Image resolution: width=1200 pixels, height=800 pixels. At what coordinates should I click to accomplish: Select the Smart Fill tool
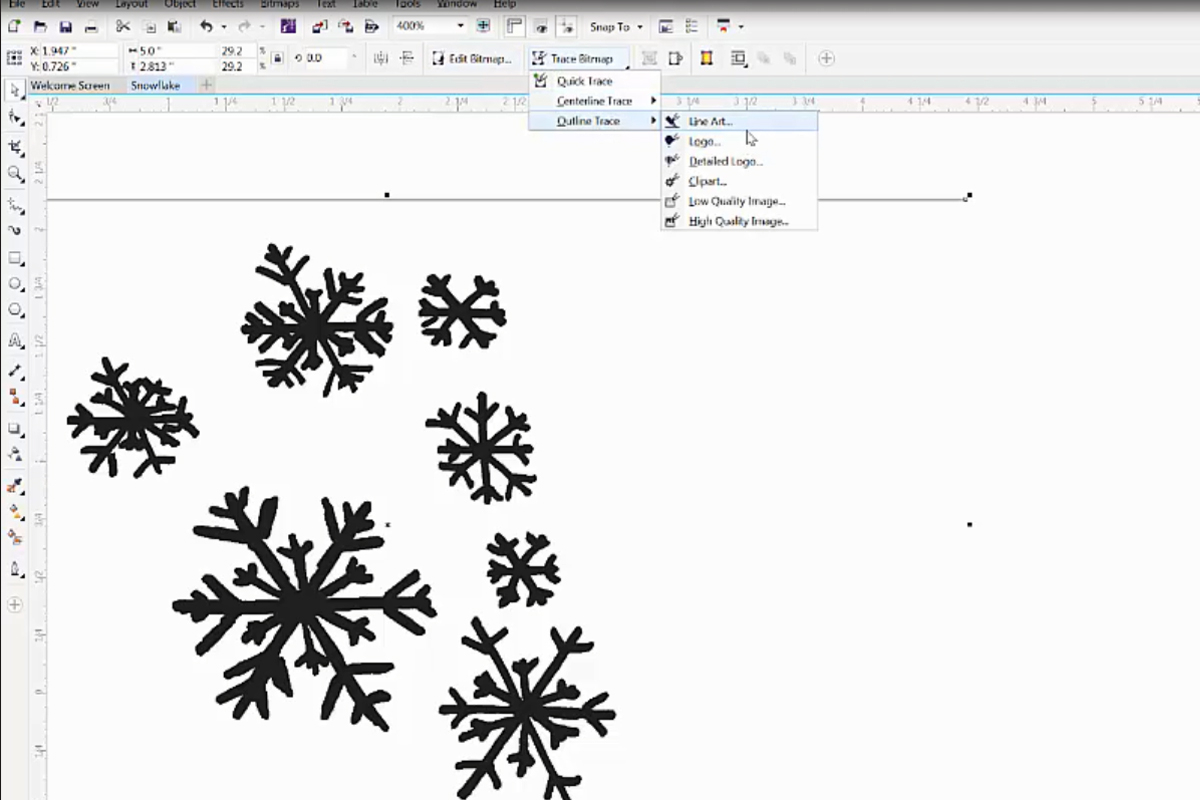15,538
